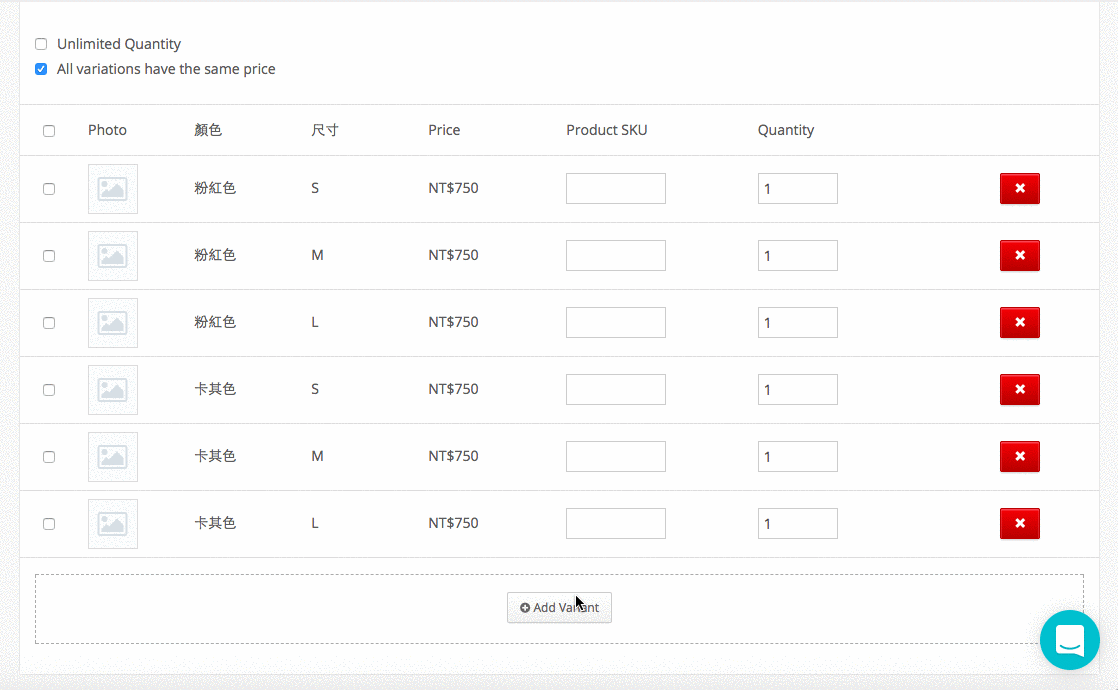
Task: Open the chat support bubble
Action: (x=1070, y=640)
